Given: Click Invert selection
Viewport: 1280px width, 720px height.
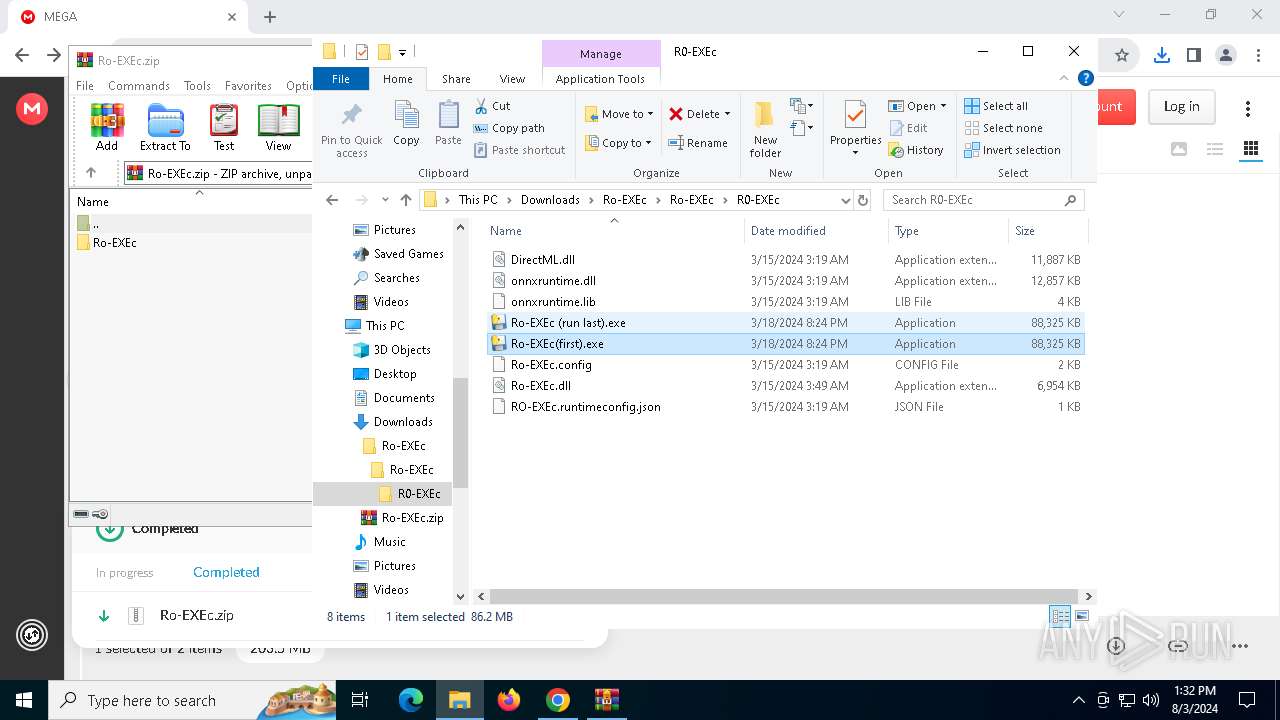Looking at the screenshot, I should 1012,150.
